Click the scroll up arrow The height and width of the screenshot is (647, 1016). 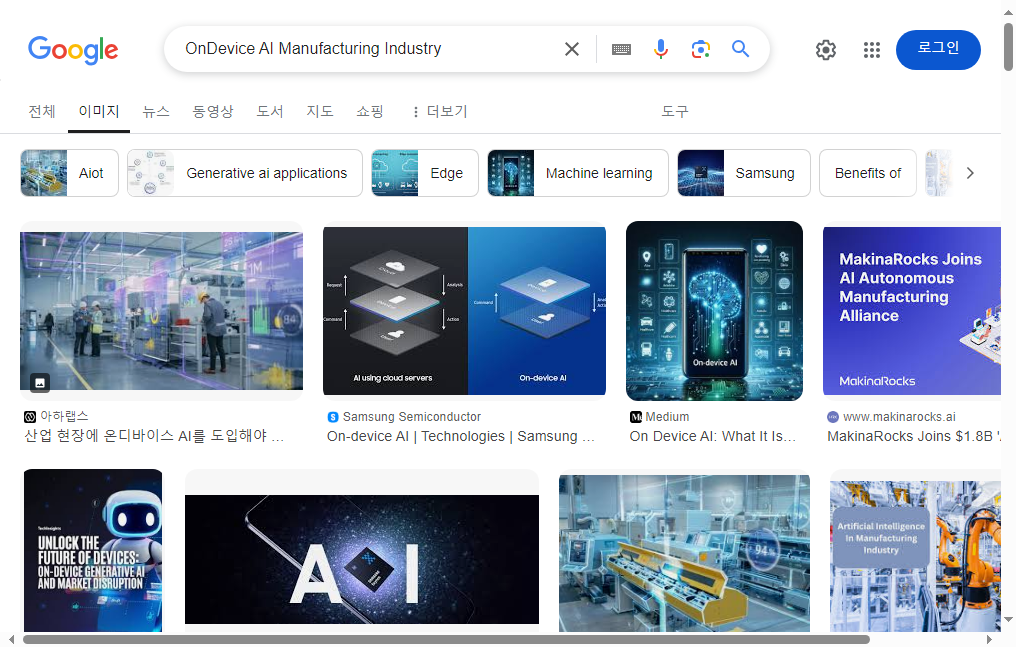pos(1008,12)
